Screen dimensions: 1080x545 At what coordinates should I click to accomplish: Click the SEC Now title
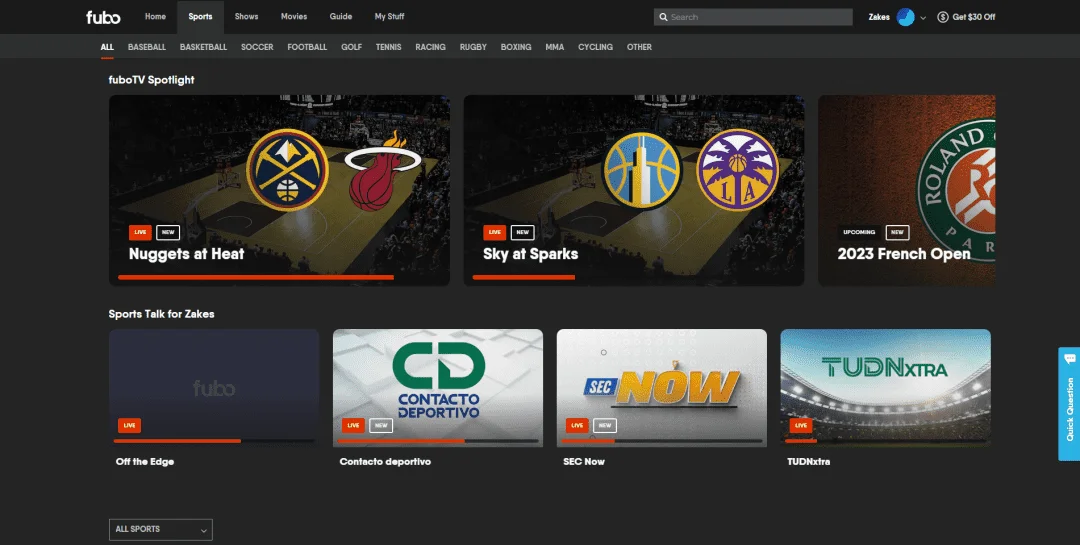584,462
